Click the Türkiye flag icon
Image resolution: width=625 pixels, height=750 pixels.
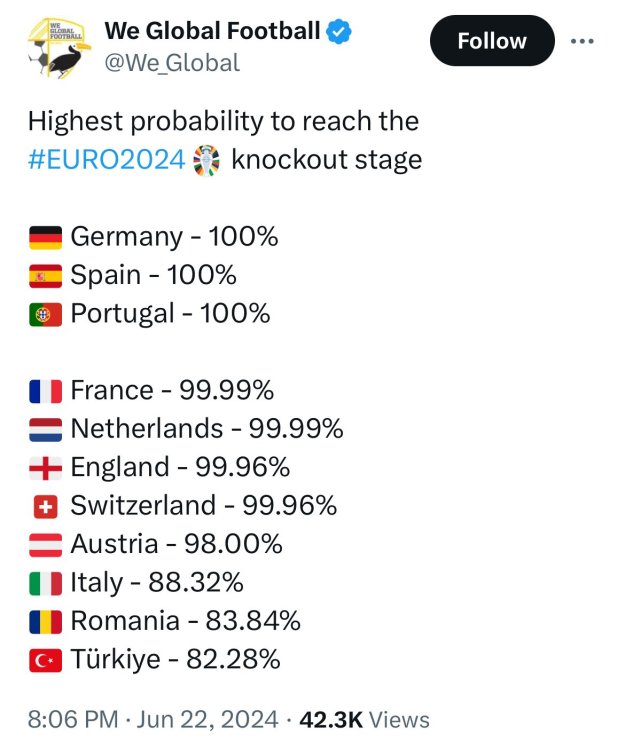tap(46, 659)
